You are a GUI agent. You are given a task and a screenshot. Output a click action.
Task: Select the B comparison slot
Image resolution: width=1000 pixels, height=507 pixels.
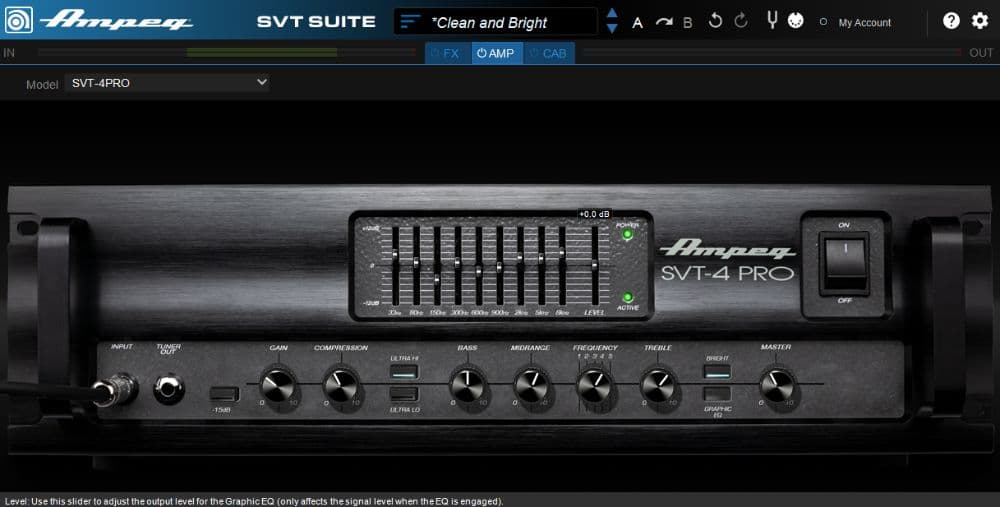(688, 23)
